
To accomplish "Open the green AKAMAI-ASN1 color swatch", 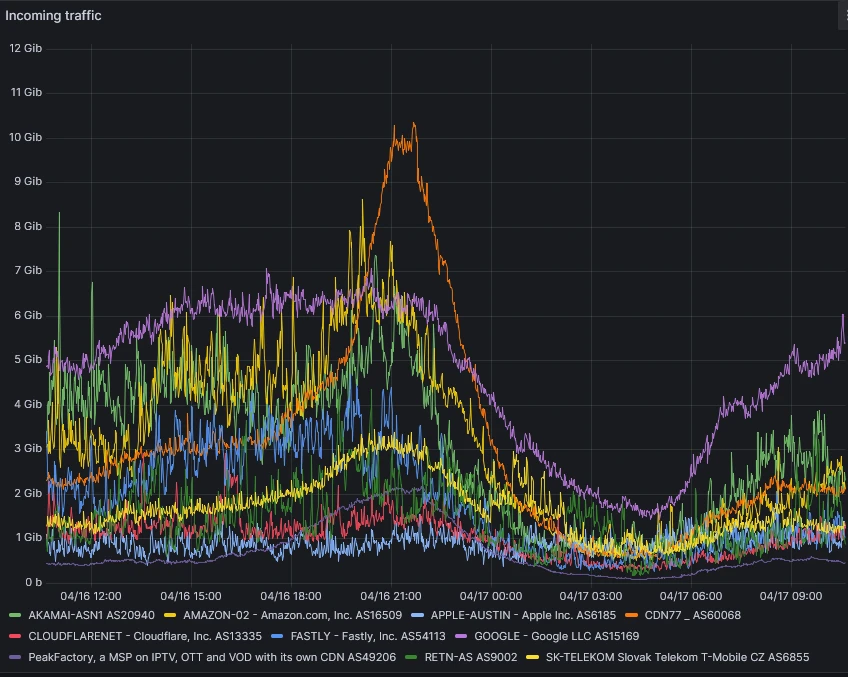I will [16, 615].
